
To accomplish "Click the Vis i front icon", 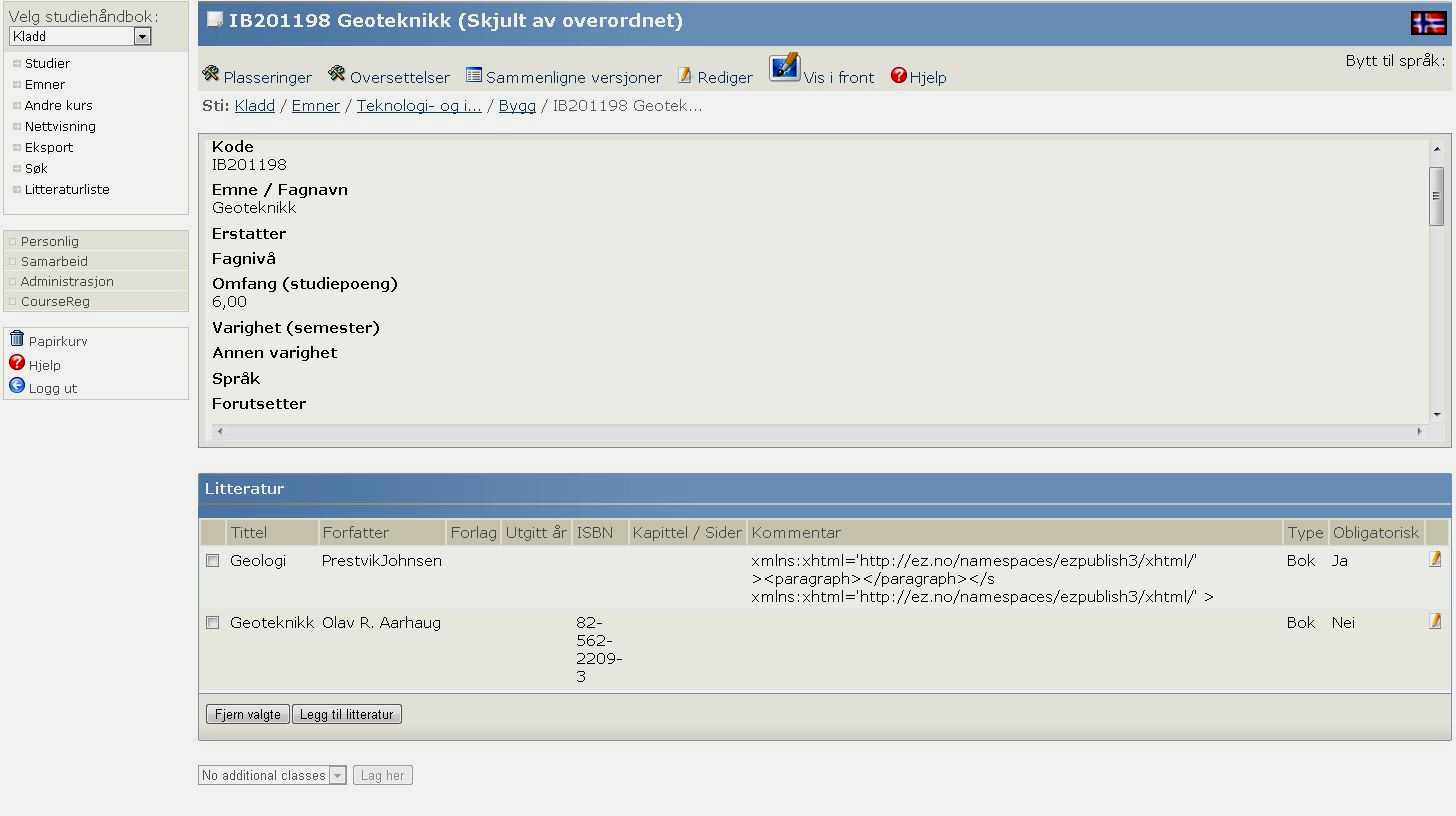I will click(784, 68).
